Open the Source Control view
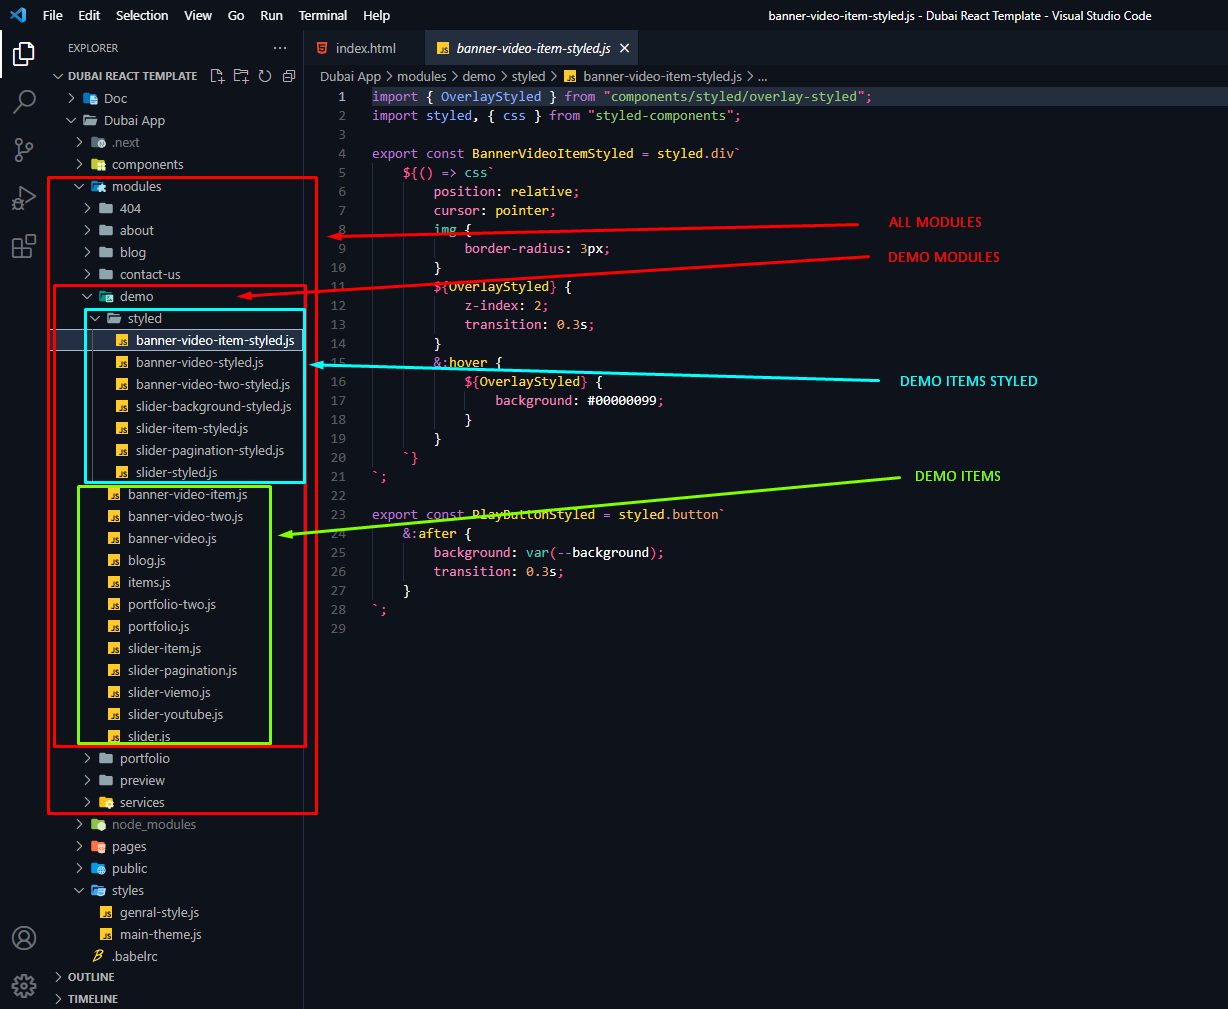The image size is (1228, 1009). coord(24,149)
